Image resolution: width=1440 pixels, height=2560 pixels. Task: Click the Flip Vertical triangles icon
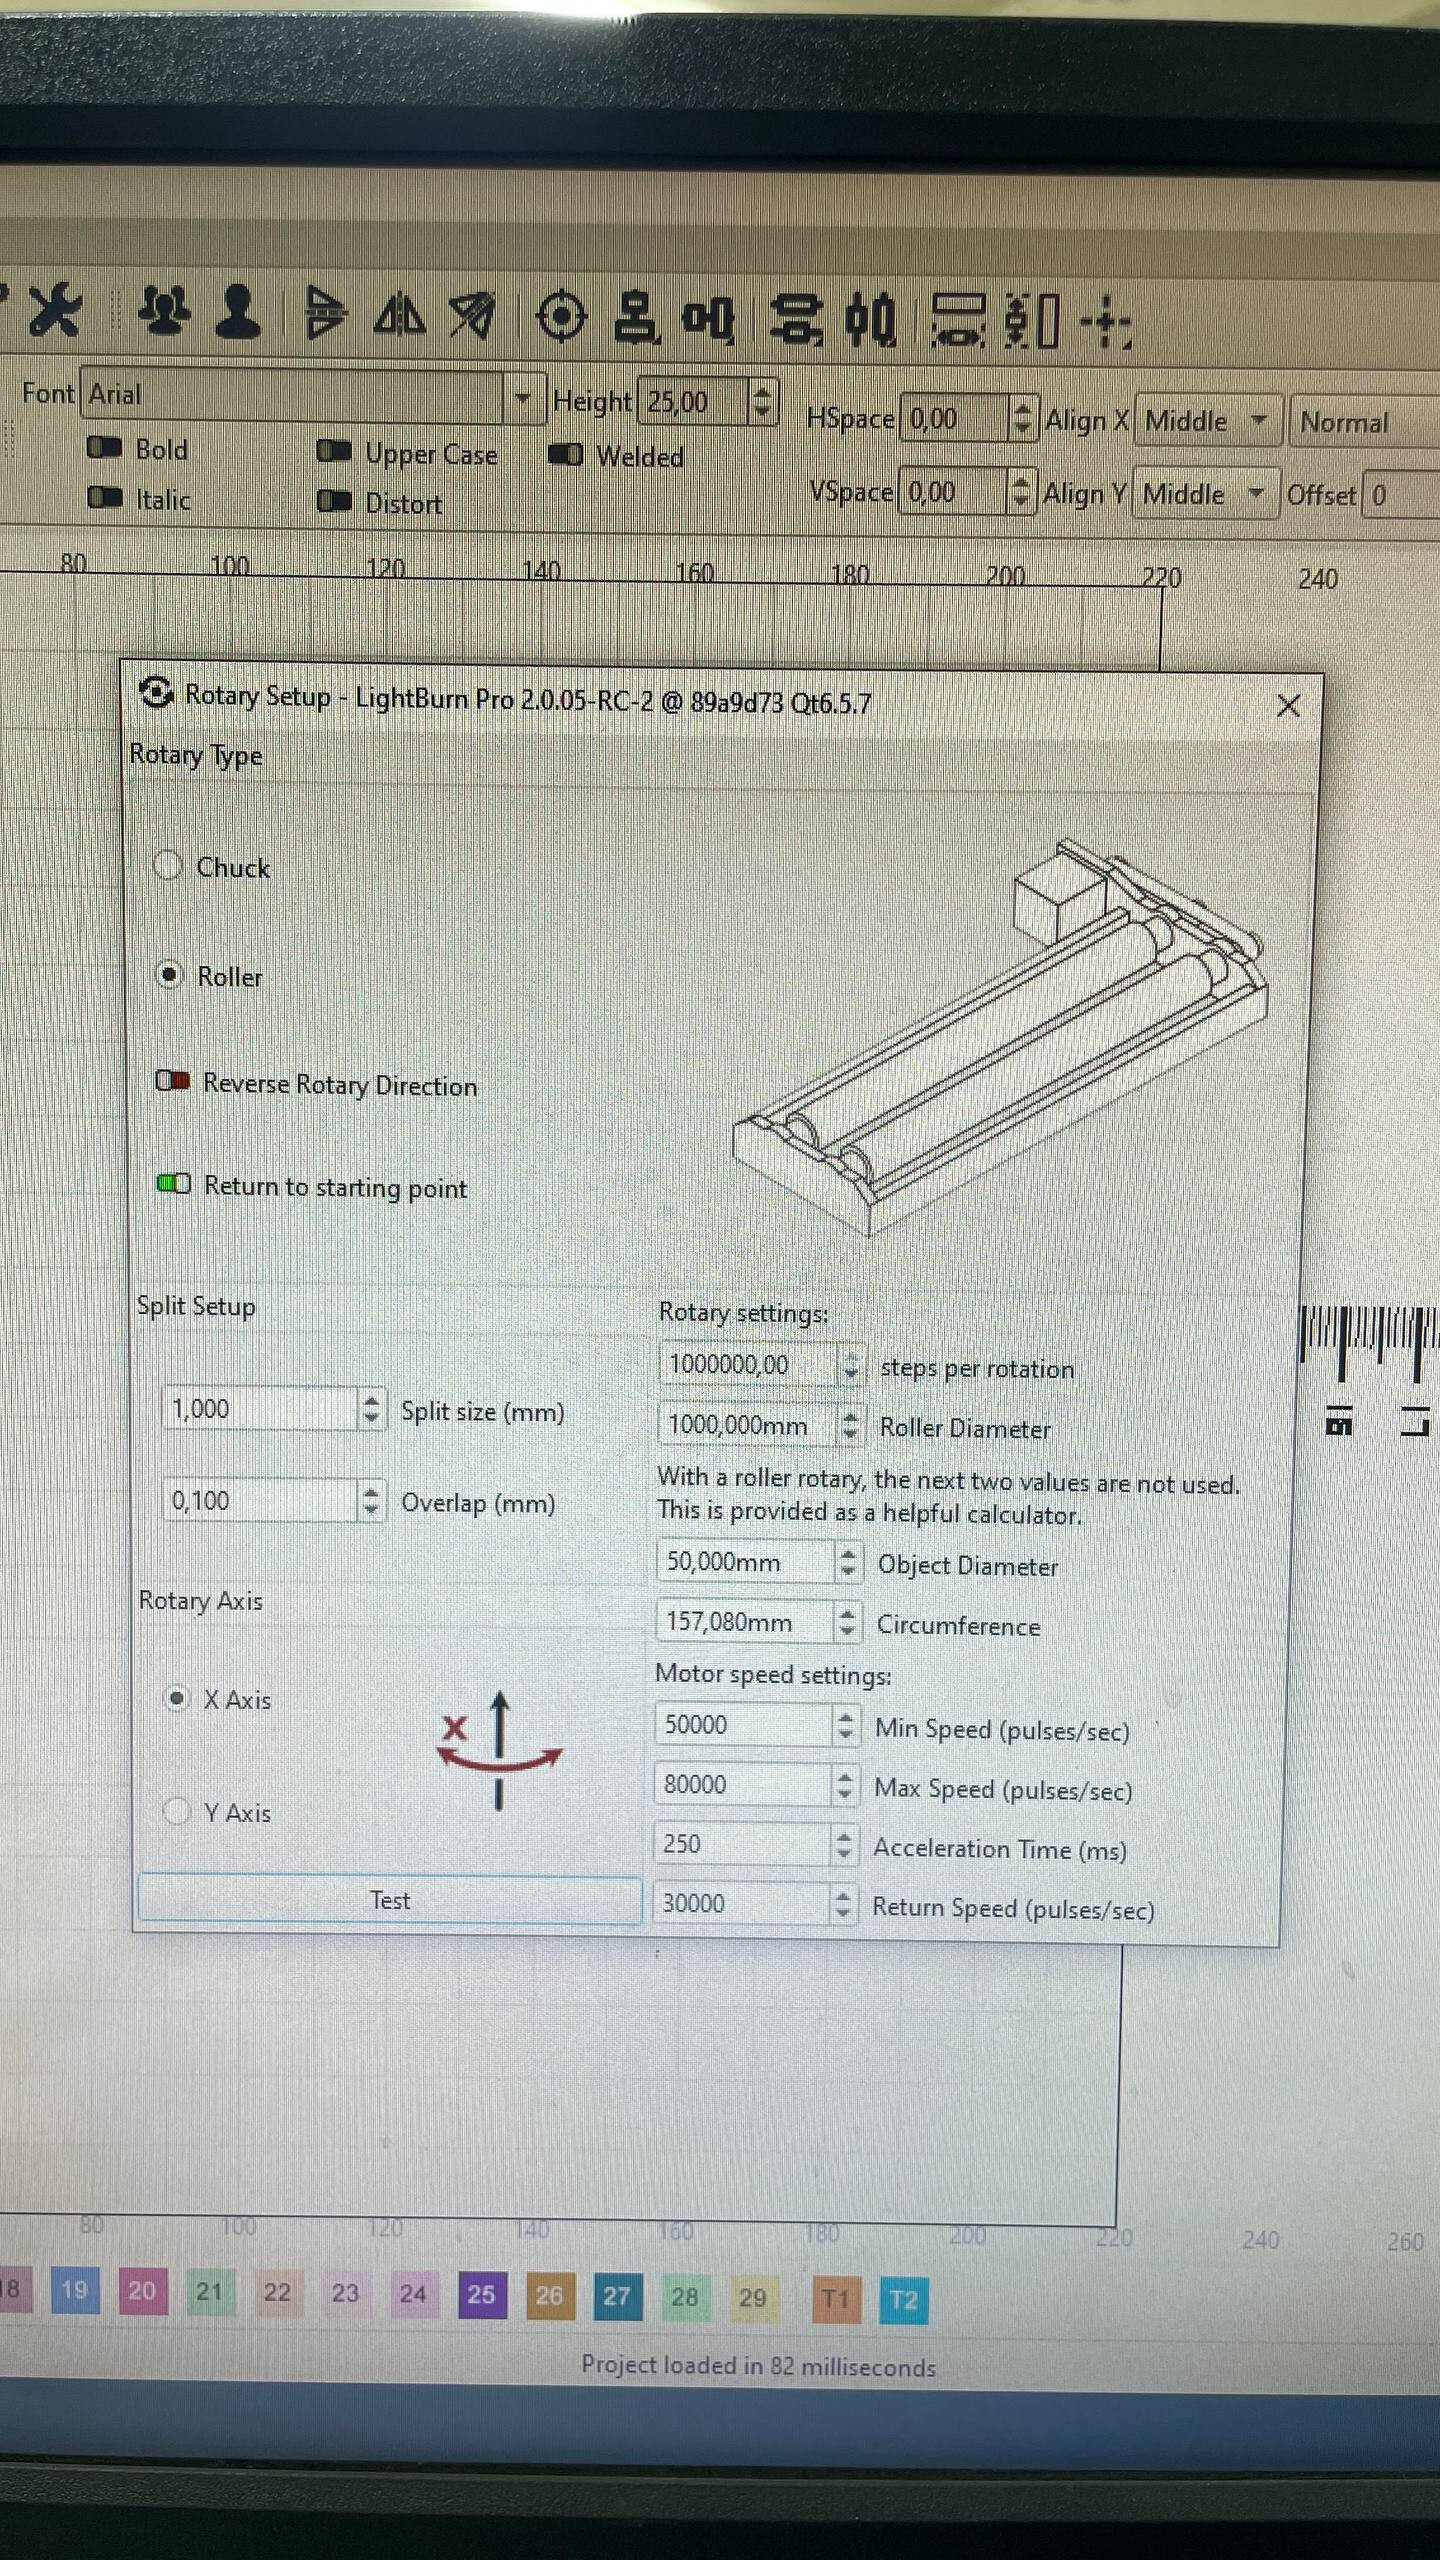(x=324, y=314)
